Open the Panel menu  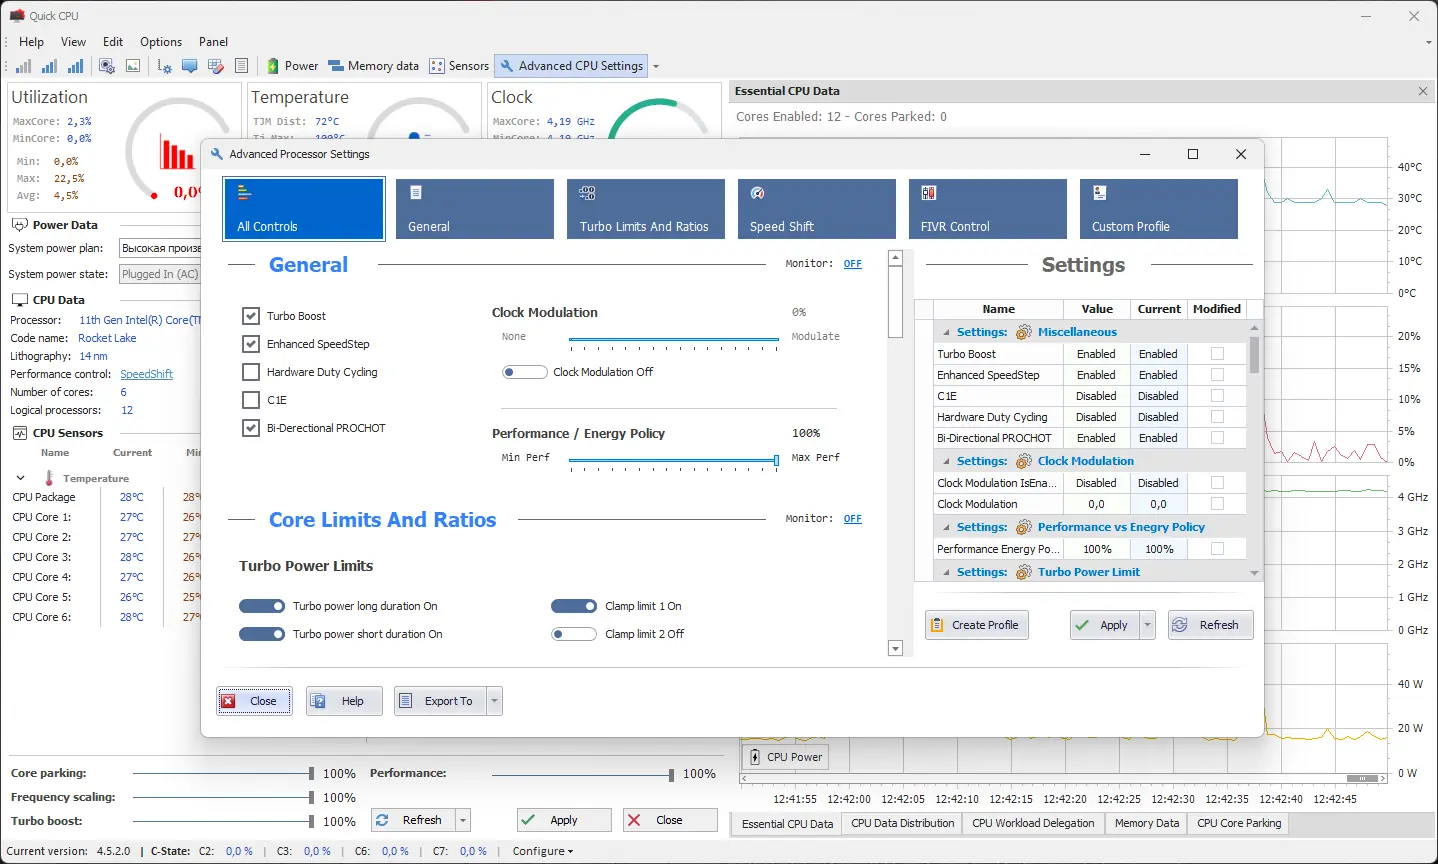coord(213,42)
